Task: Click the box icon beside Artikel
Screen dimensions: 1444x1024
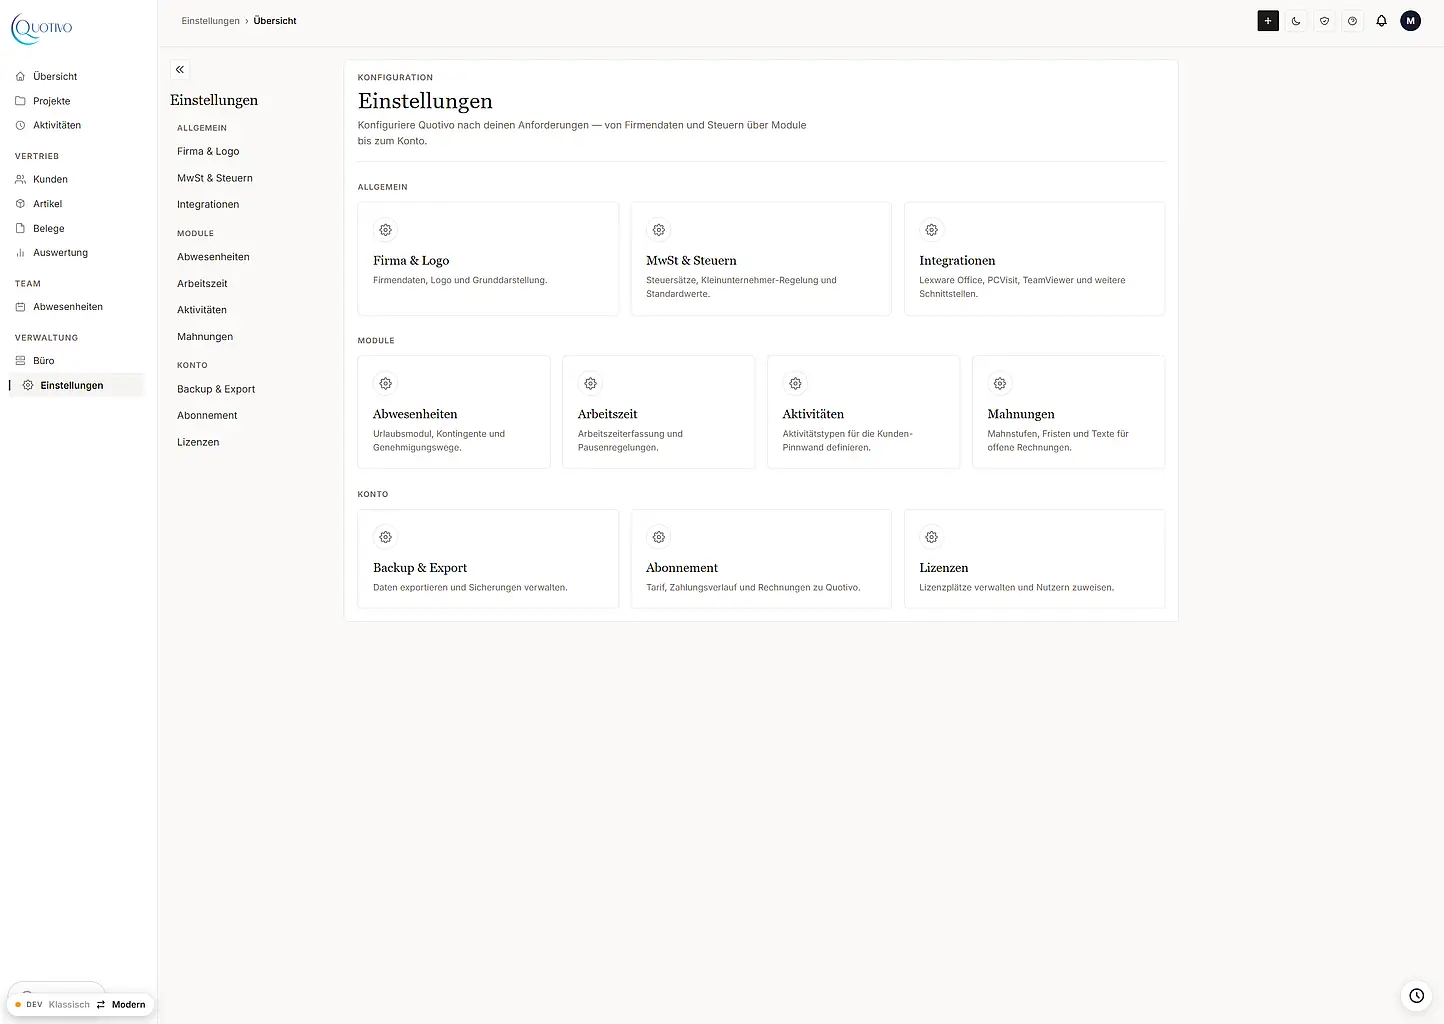Action: point(20,204)
